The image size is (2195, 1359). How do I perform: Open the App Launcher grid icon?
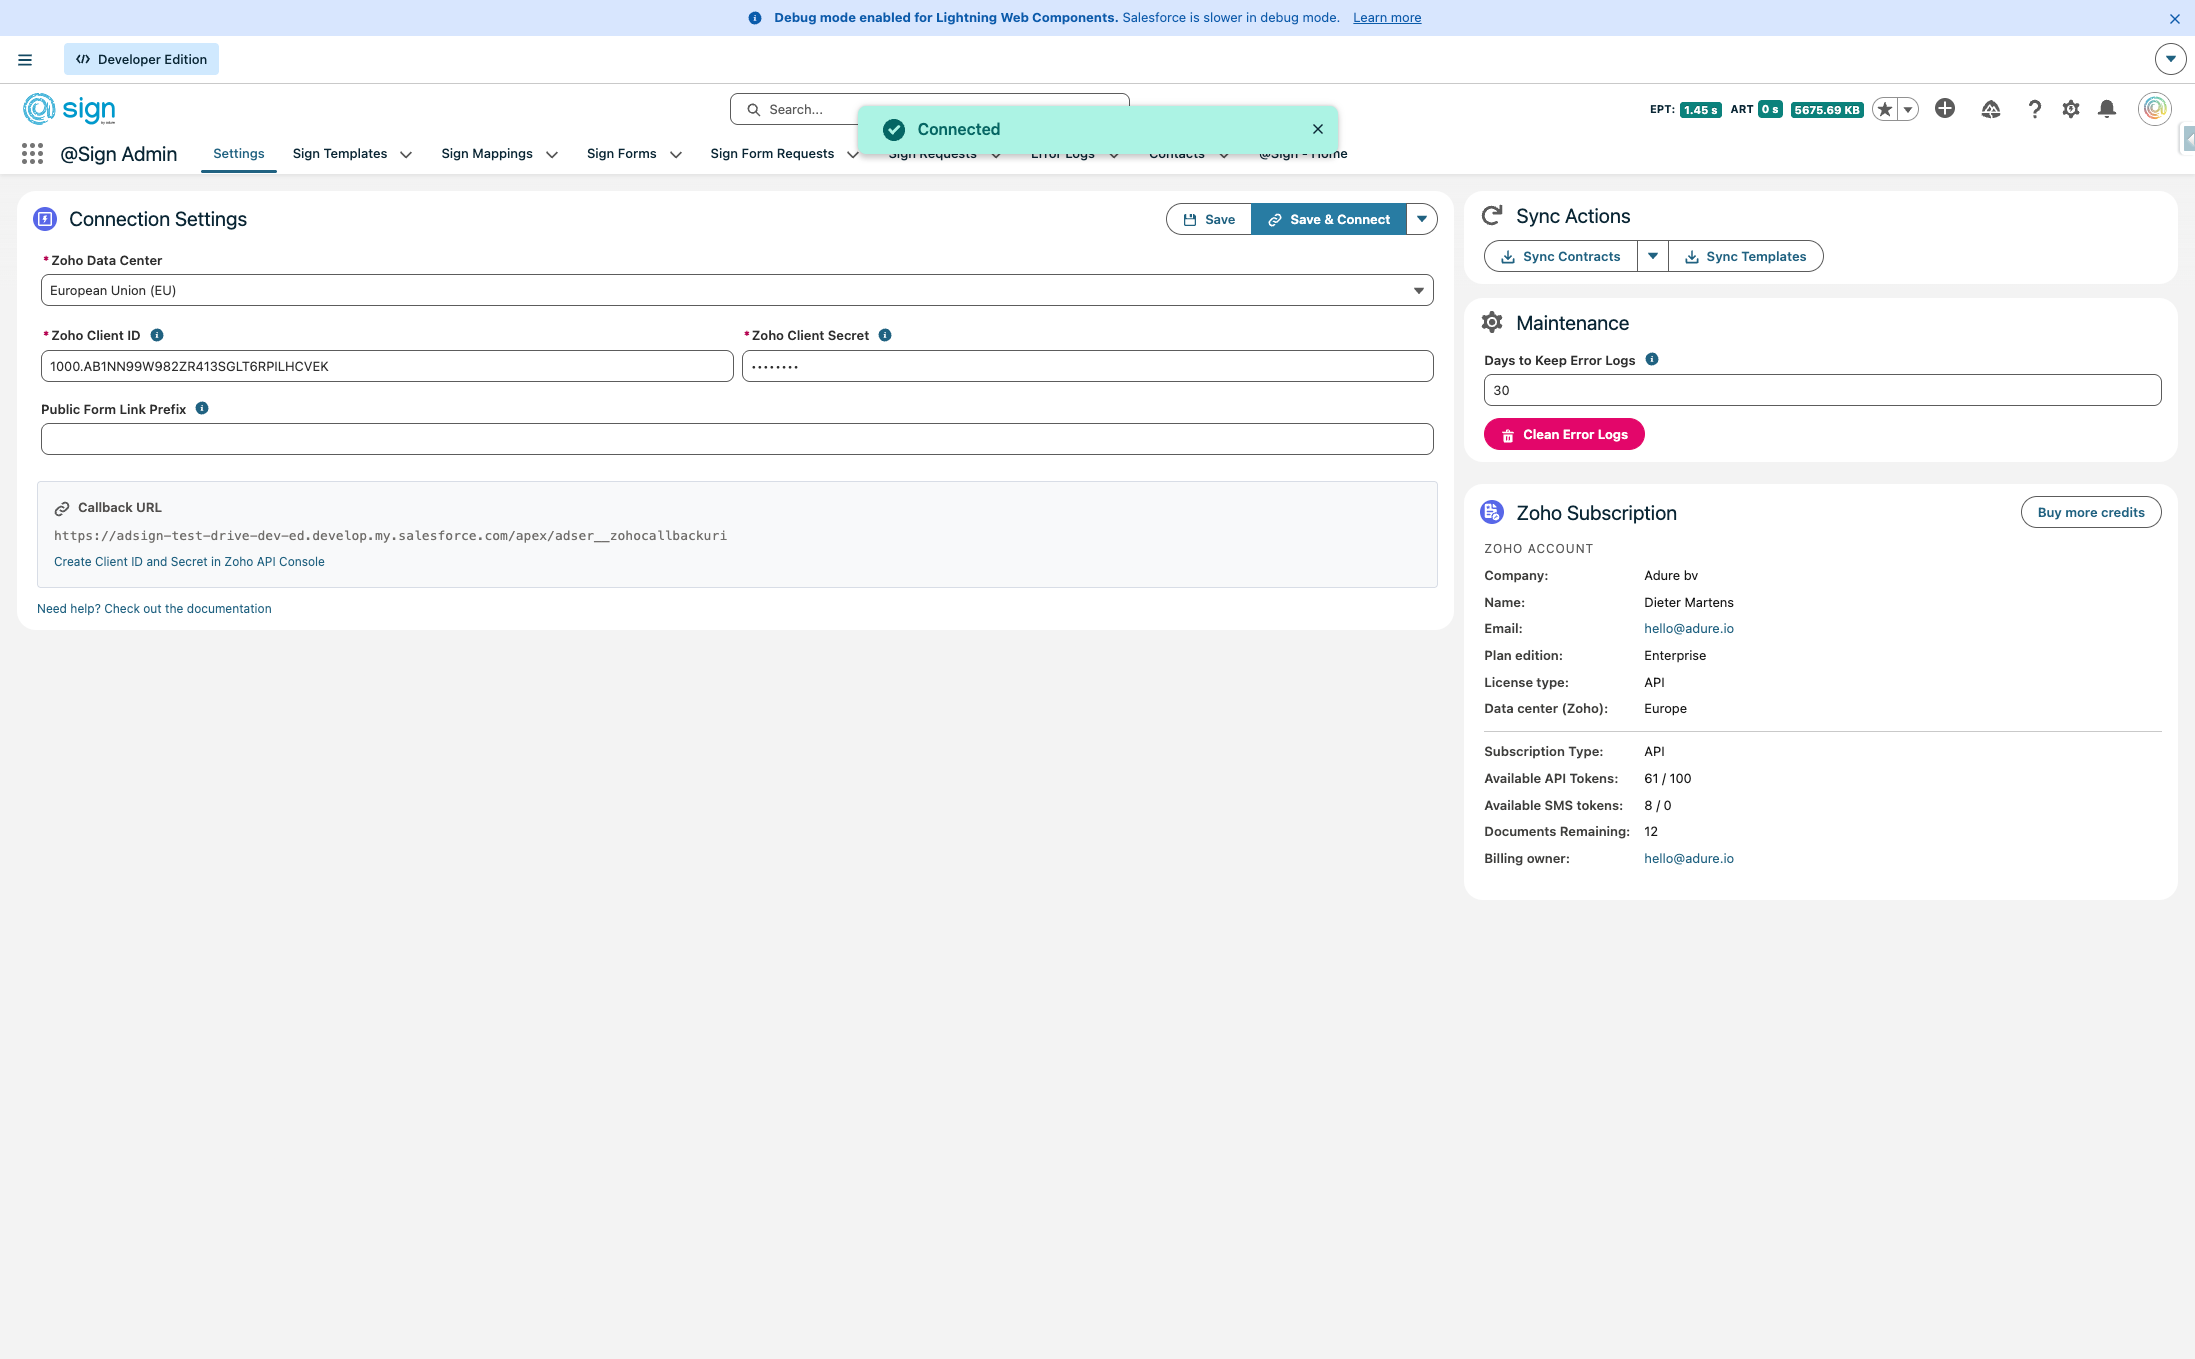(x=32, y=154)
